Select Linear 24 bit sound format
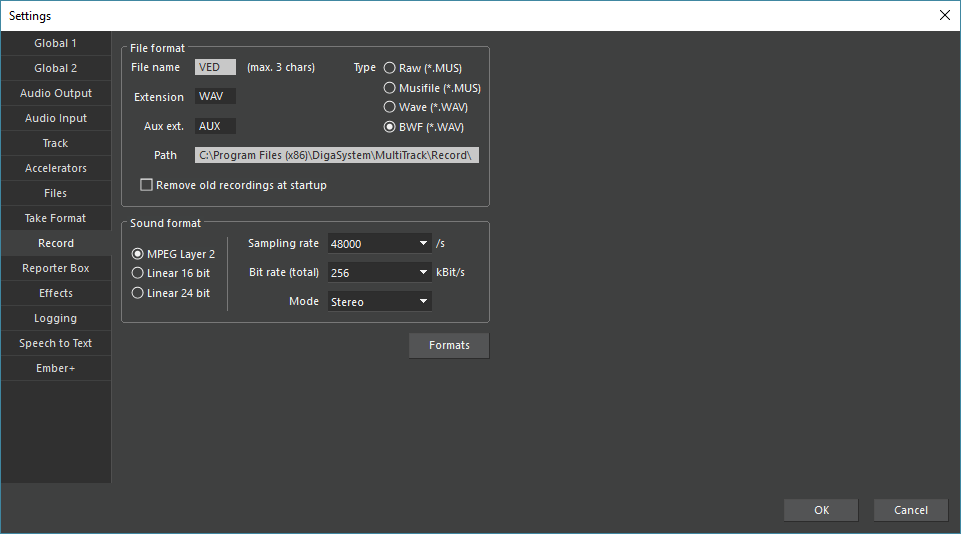Viewport: 961px width, 534px height. [138, 293]
